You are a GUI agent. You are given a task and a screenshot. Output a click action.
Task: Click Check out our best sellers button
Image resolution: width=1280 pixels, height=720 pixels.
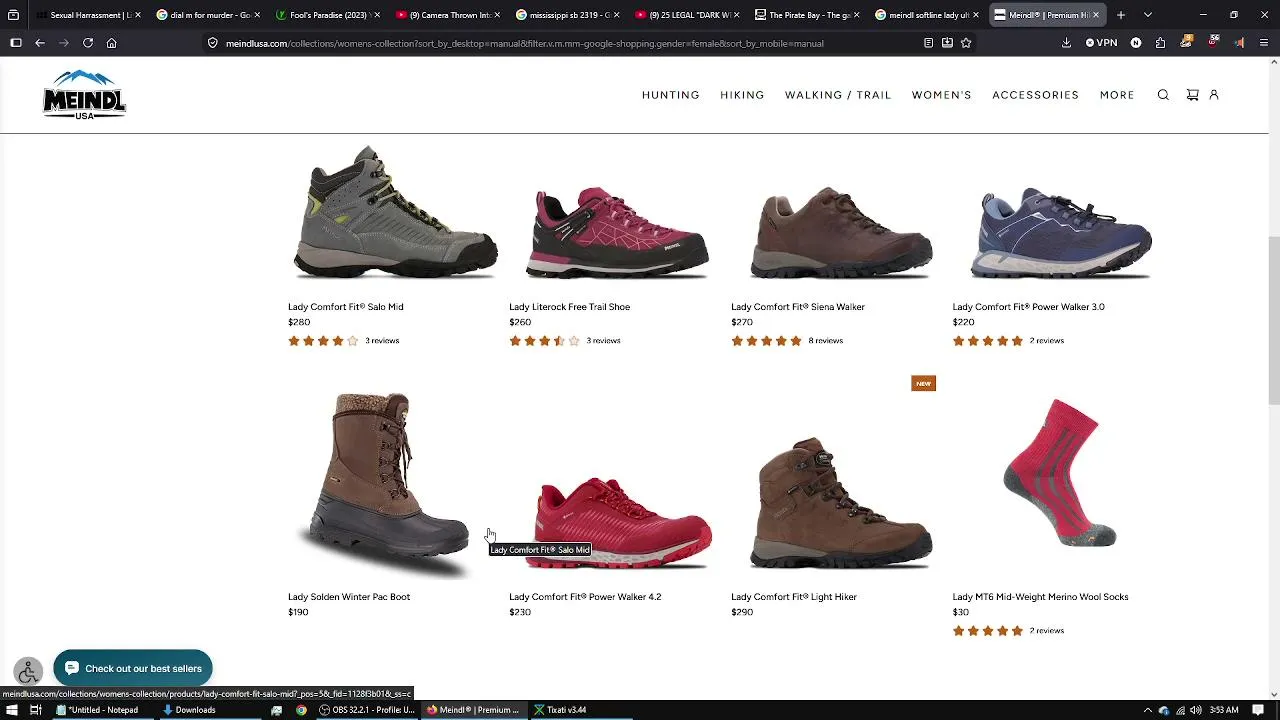coord(133,668)
